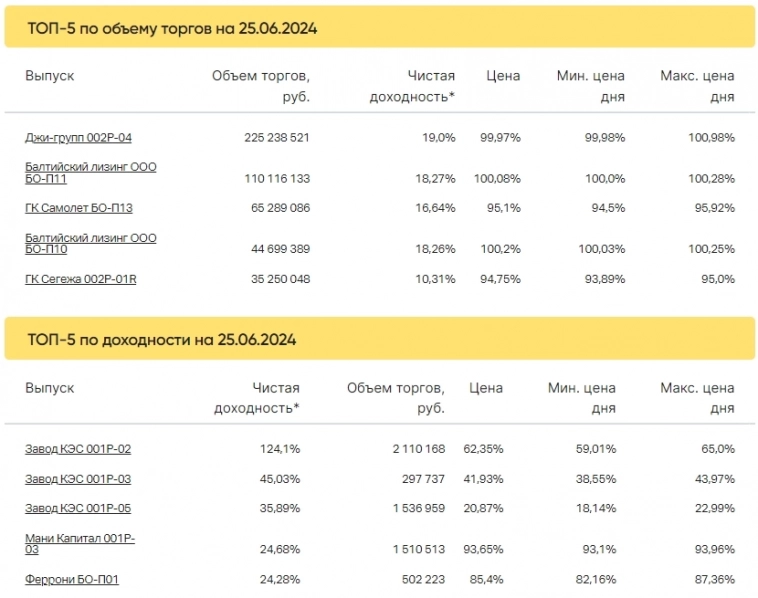
Task: Open the Завод КЭС 001Р-02 link
Action: 78,450
